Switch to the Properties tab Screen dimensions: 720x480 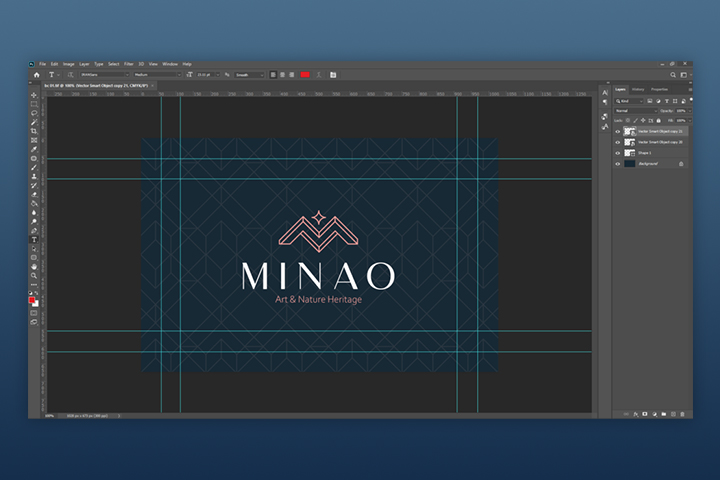[659, 89]
